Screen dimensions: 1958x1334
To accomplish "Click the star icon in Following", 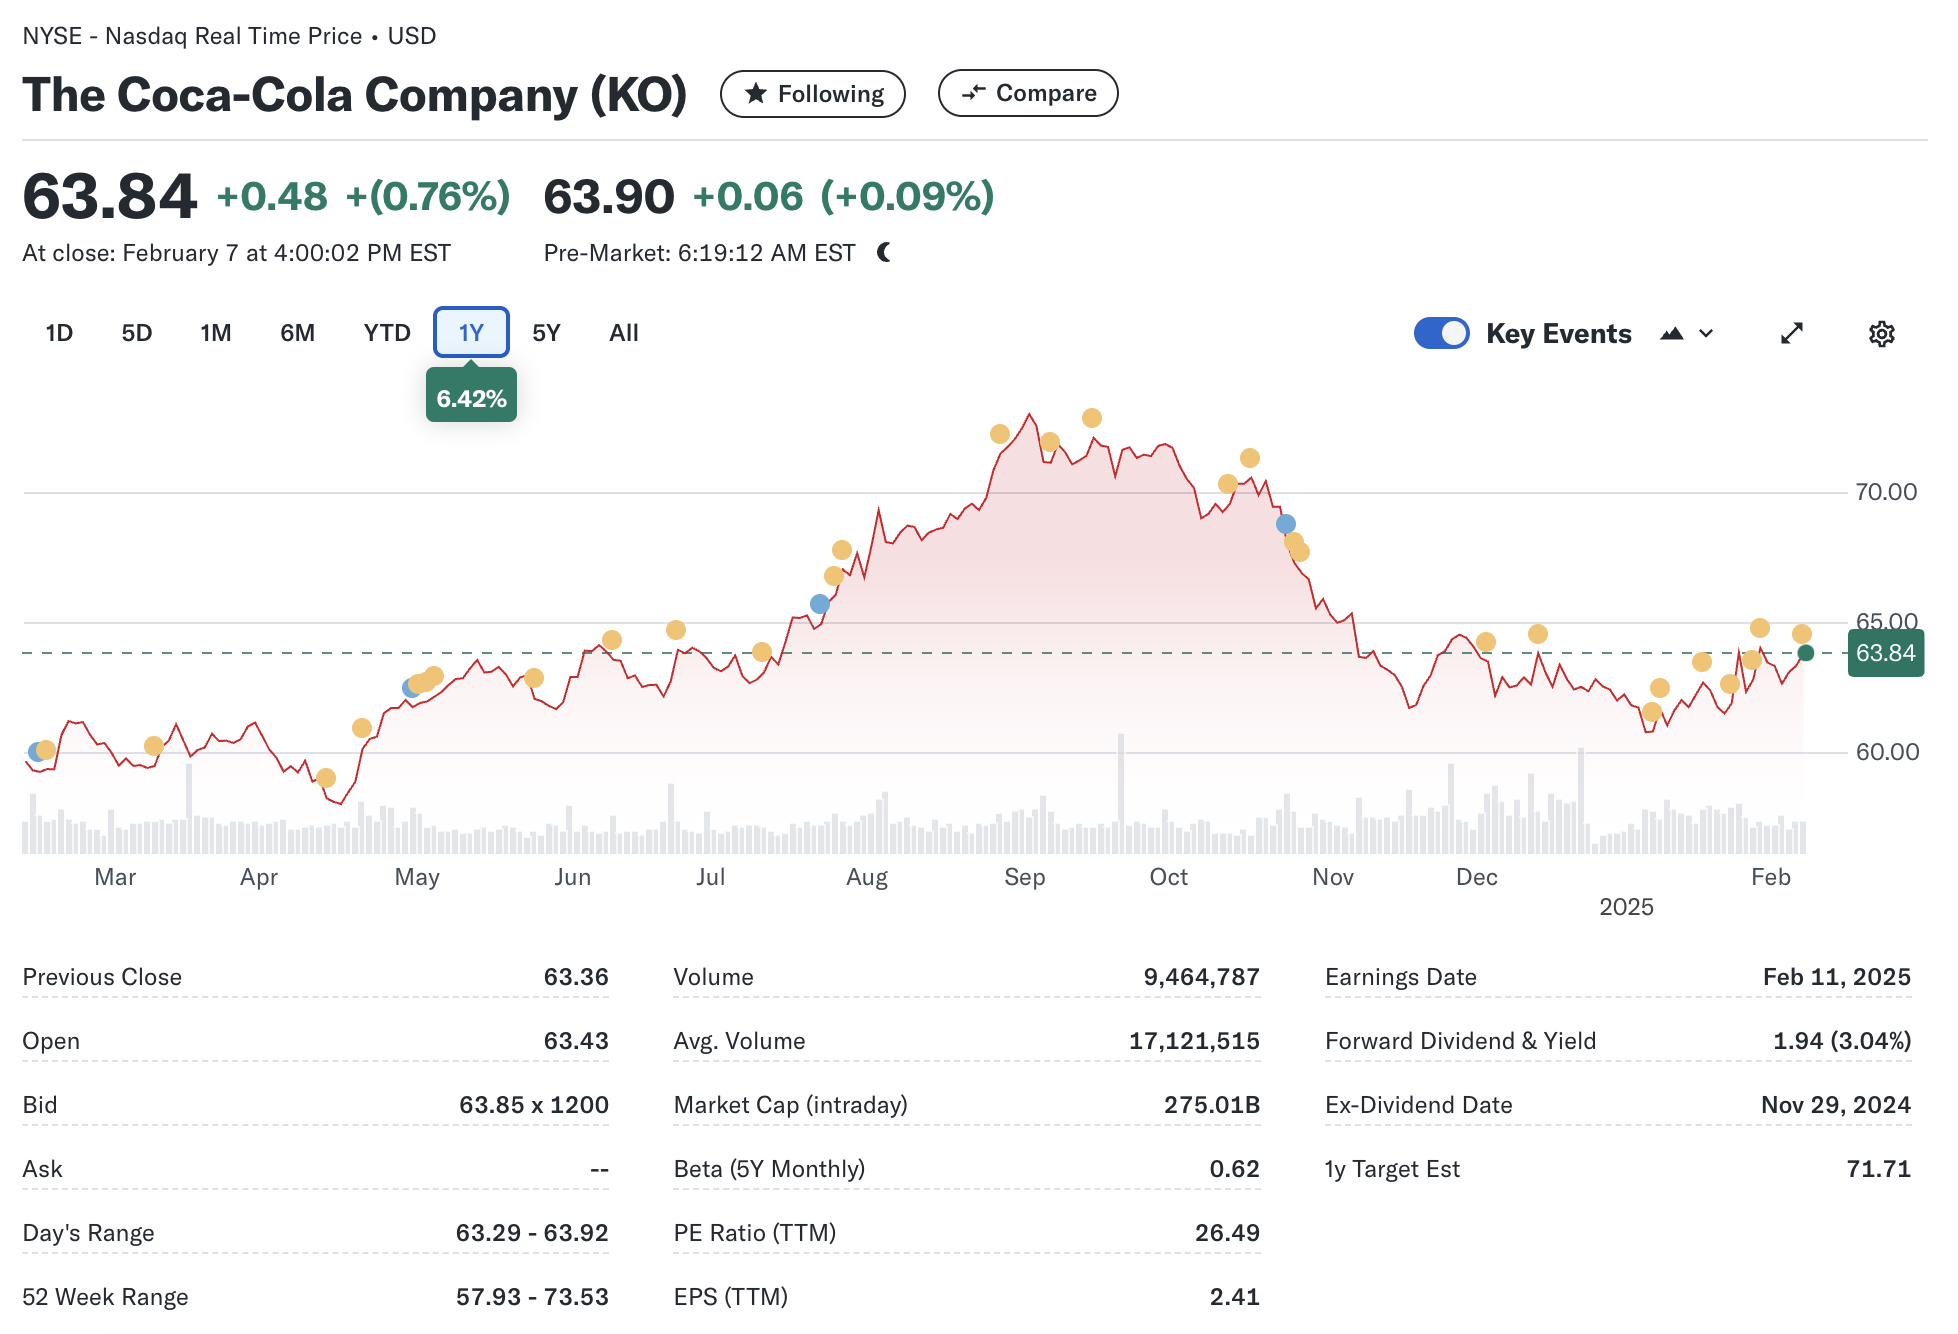I will [757, 94].
